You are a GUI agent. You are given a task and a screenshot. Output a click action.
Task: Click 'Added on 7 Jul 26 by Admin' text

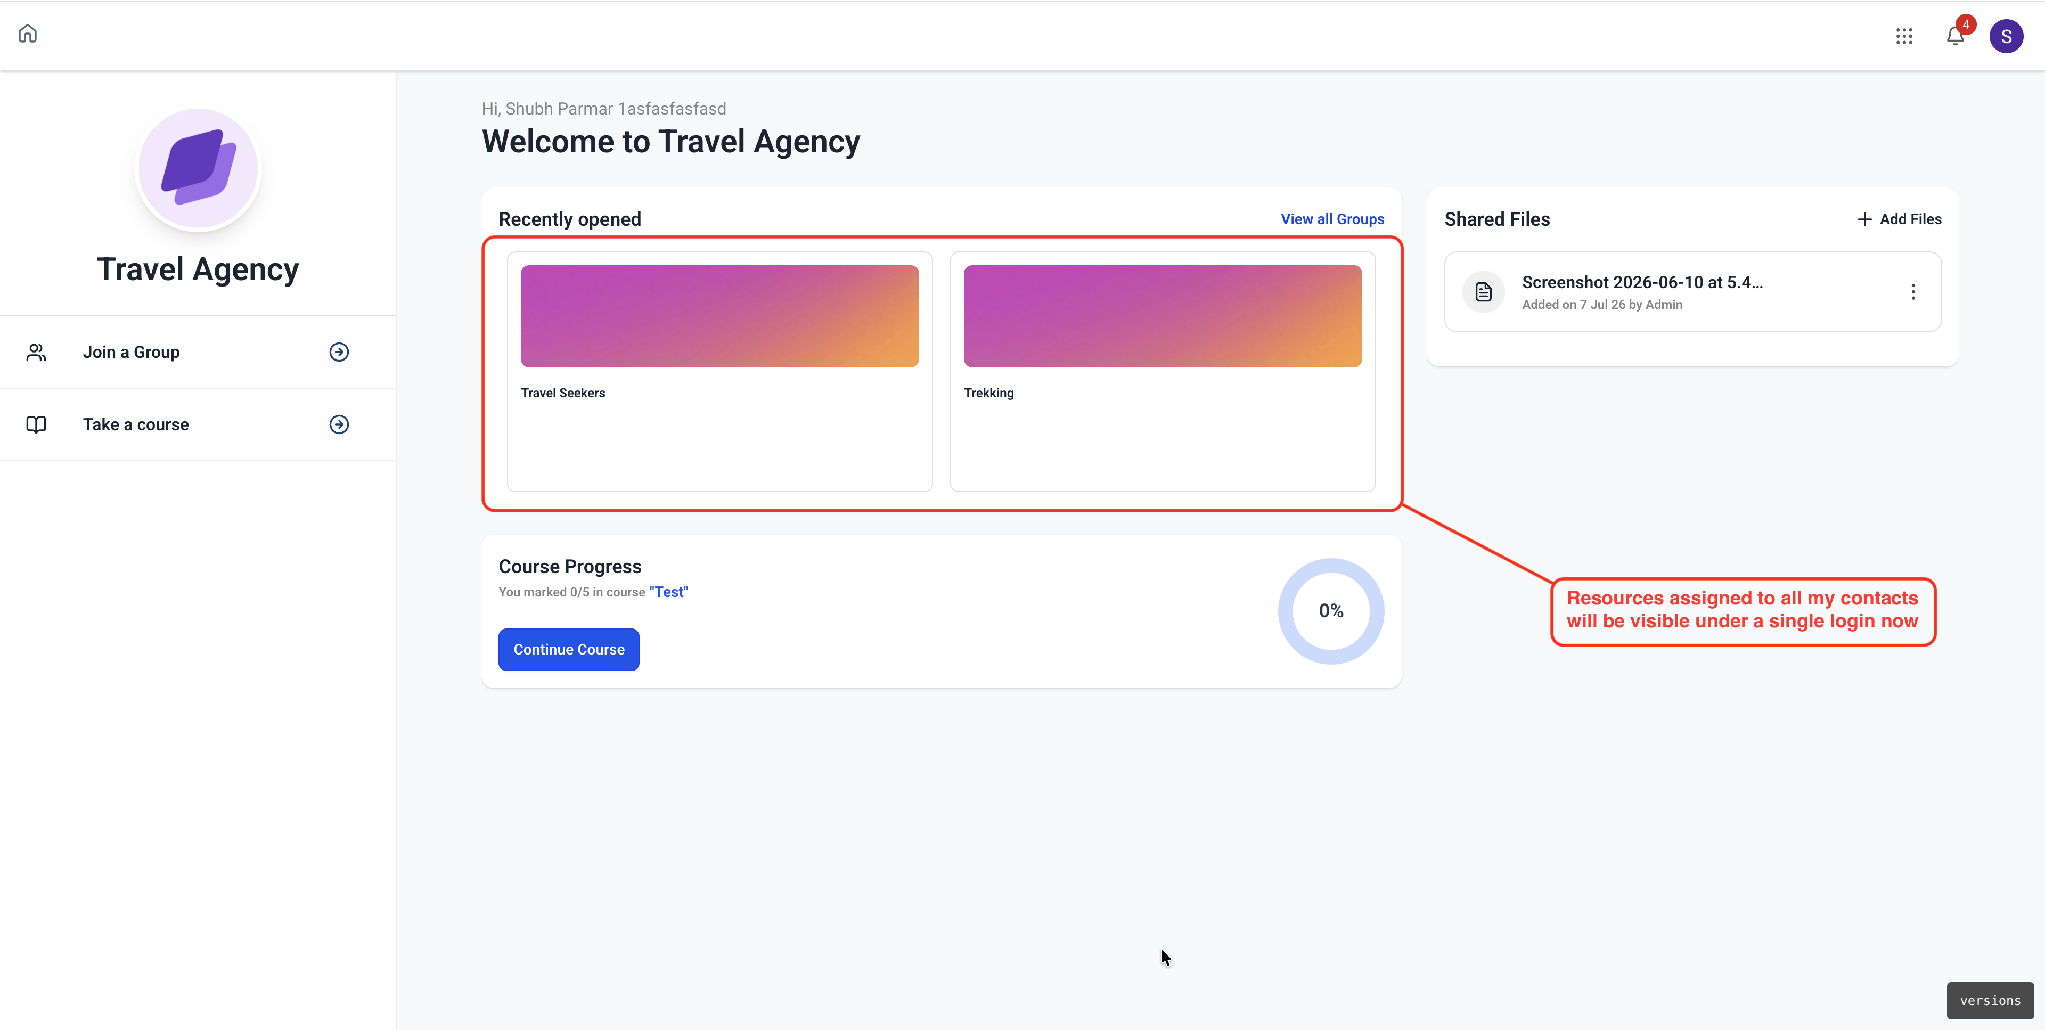click(x=1602, y=305)
